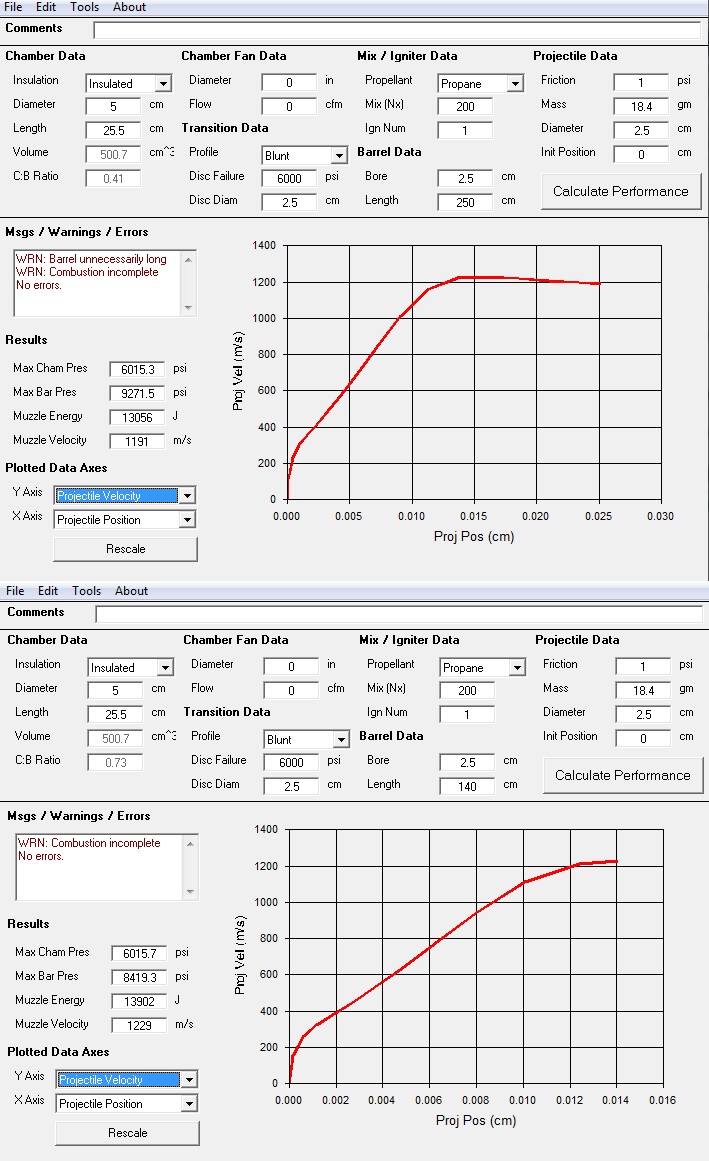The height and width of the screenshot is (1161, 709).
Task: Expand the Propellant dropdown in the upper window
Action: 514,84
